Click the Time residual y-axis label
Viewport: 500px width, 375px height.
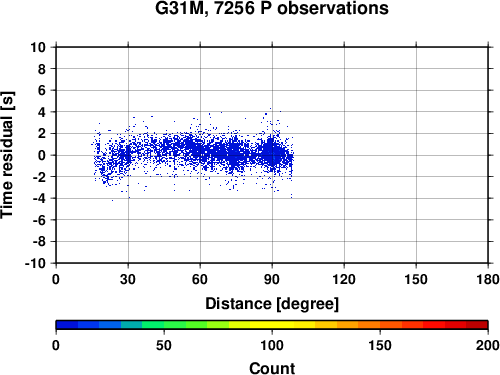[x=7, y=155]
